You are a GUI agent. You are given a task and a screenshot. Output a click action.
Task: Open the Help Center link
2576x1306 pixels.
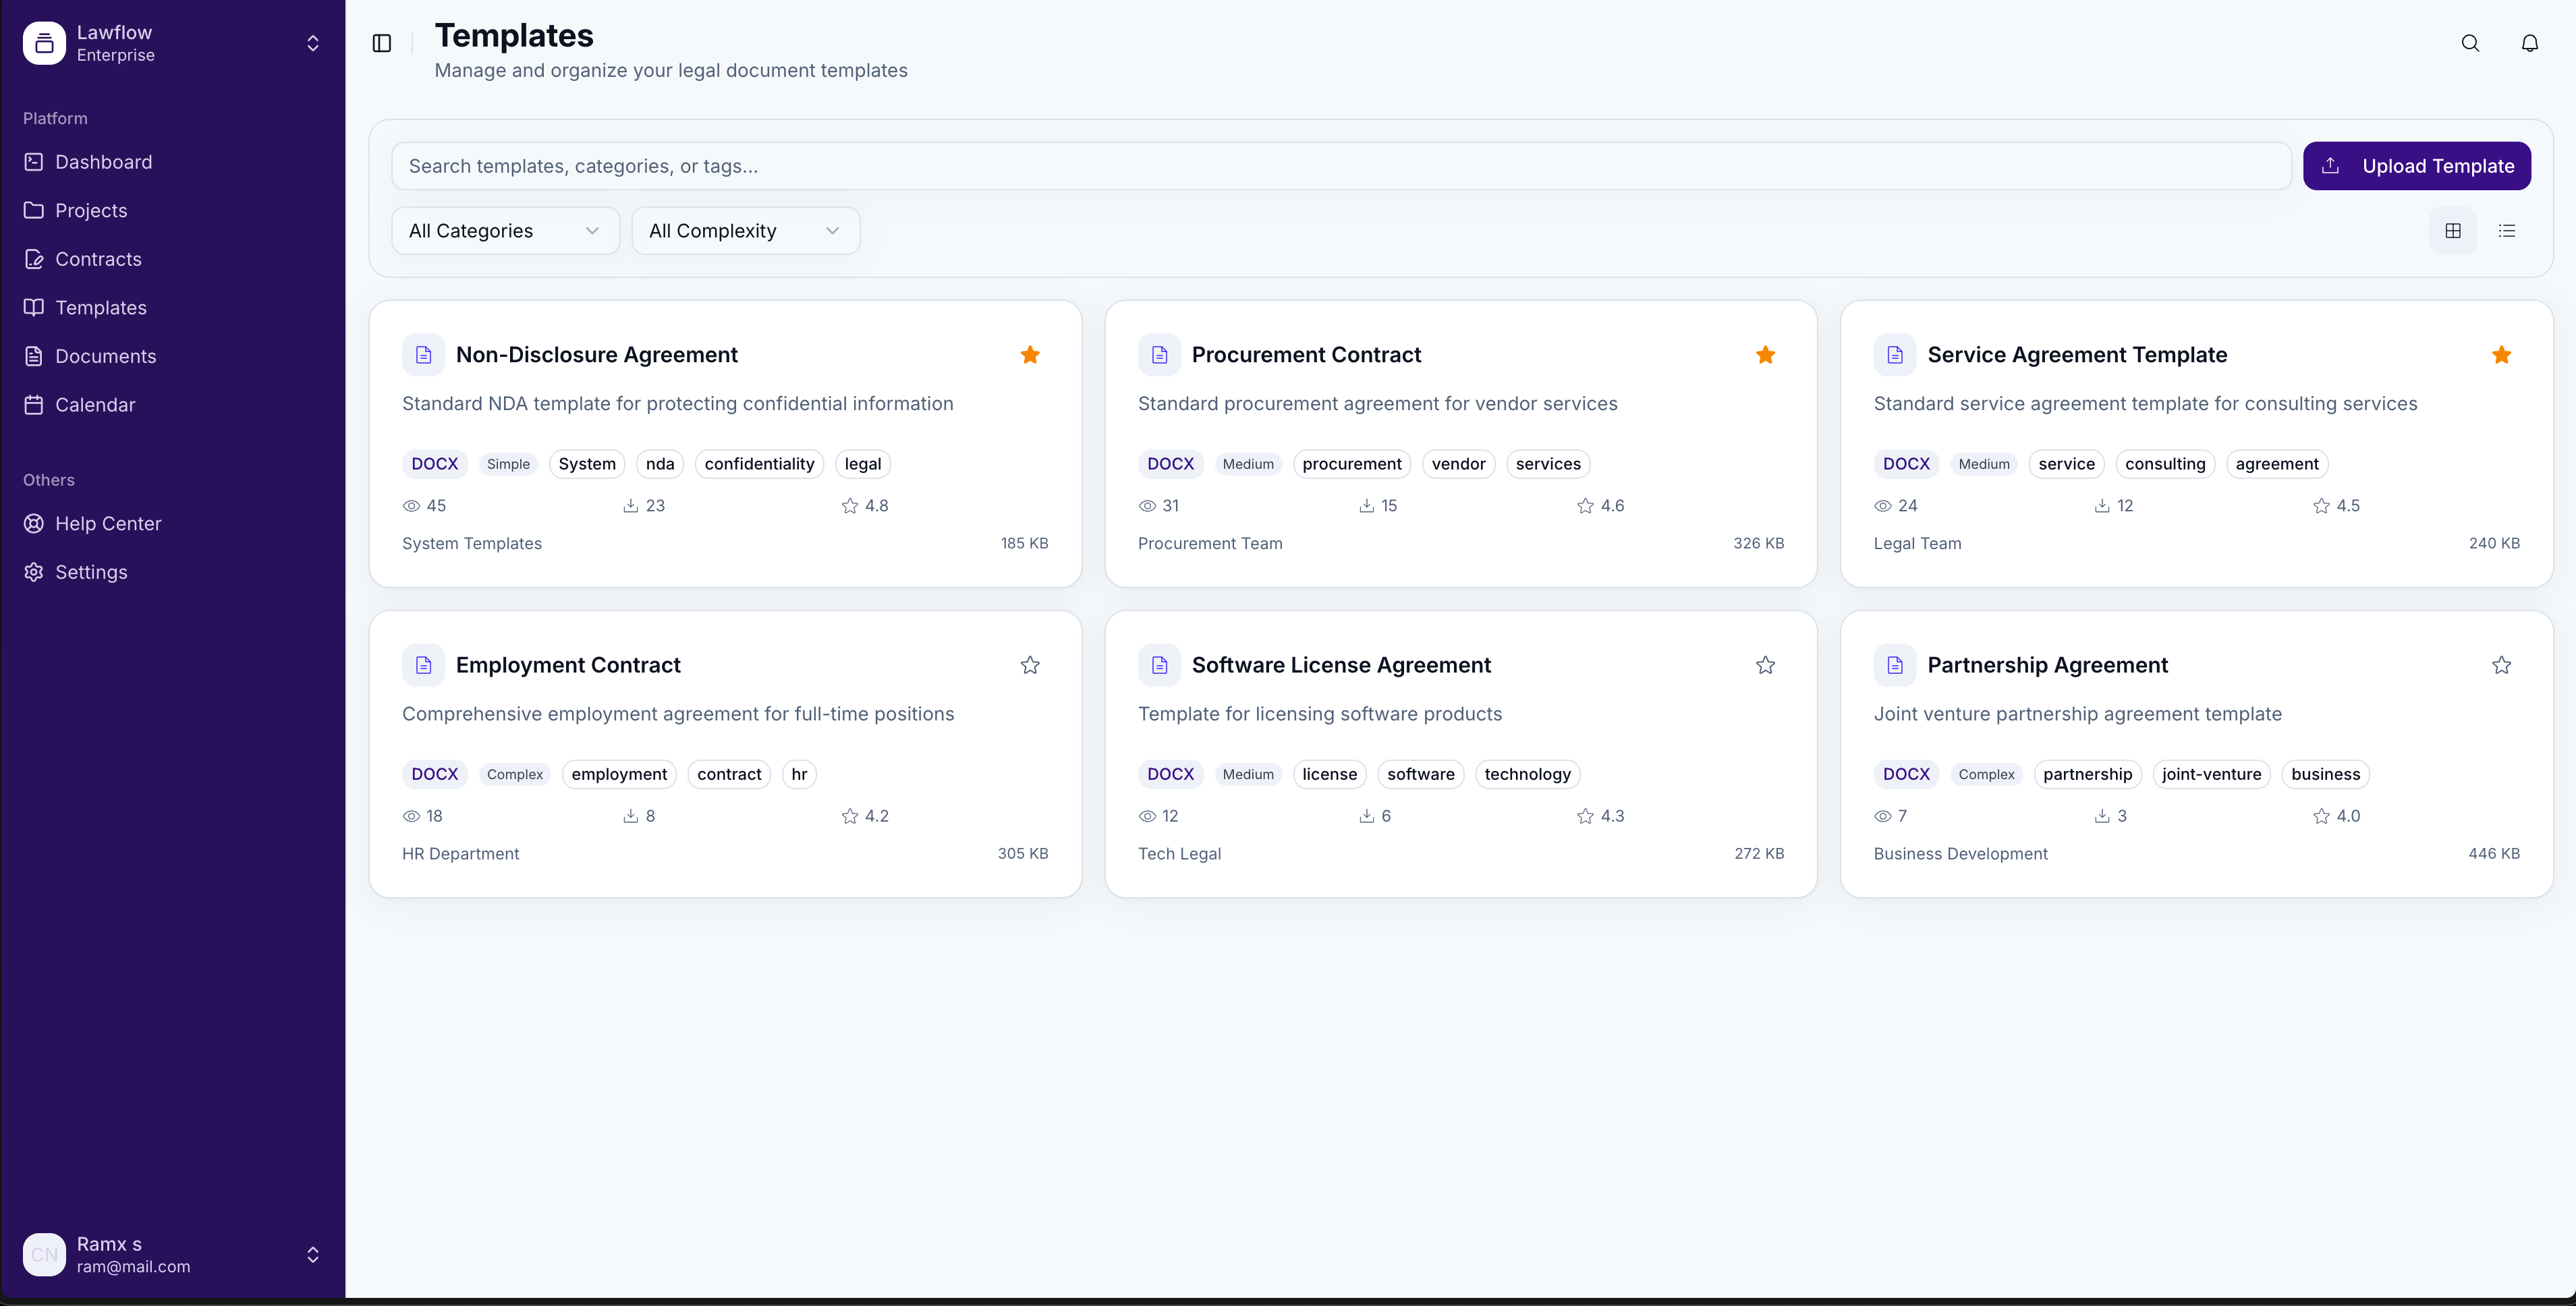coord(108,524)
